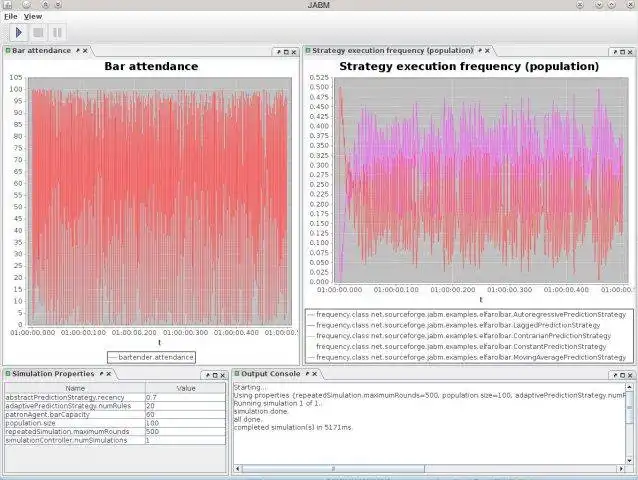Edit the population.size value 100
Image resolution: width=638 pixels, height=480 pixels.
click(x=186, y=423)
